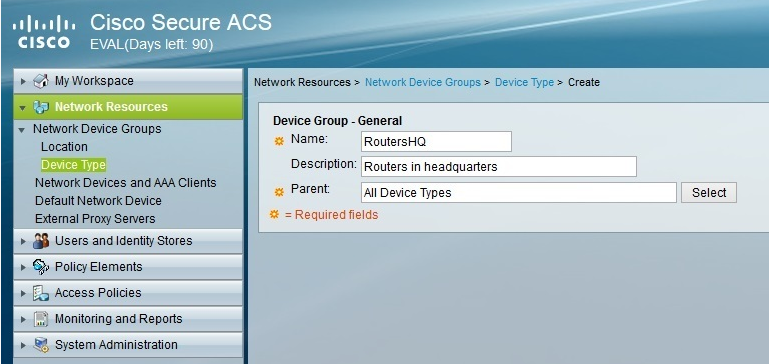Image resolution: width=770 pixels, height=364 pixels.
Task: Click the Access Policies icon
Action: point(41,293)
